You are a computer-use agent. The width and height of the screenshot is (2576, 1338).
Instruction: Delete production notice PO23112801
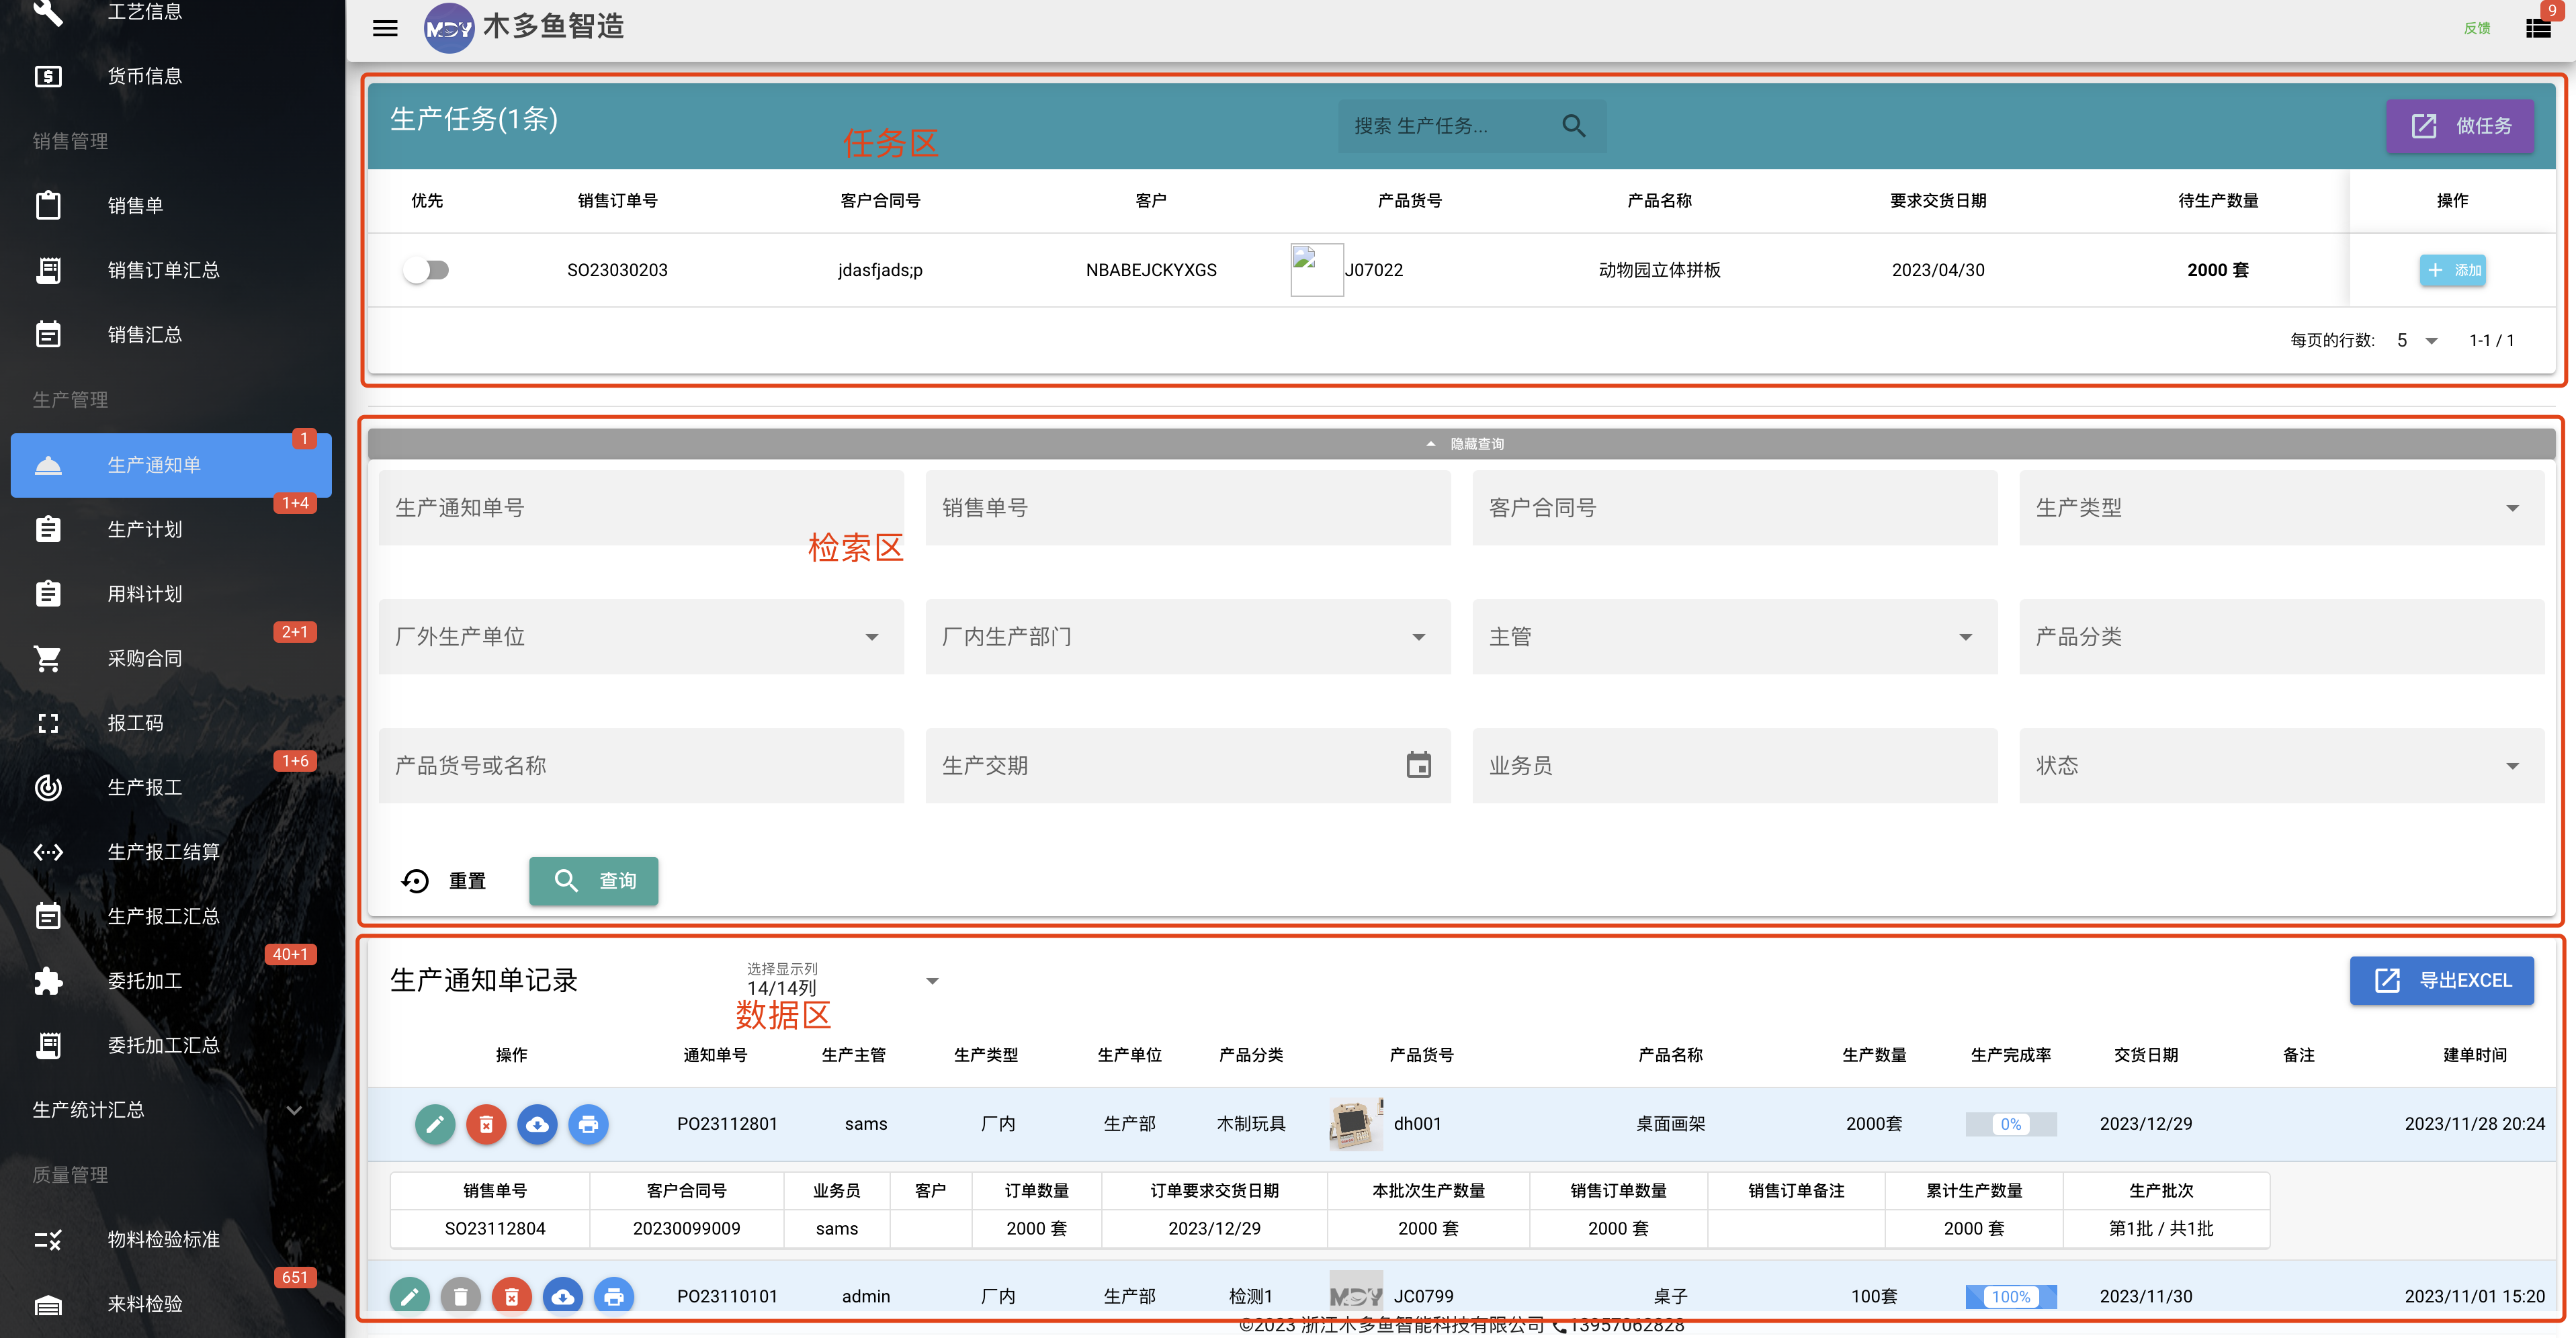(486, 1124)
